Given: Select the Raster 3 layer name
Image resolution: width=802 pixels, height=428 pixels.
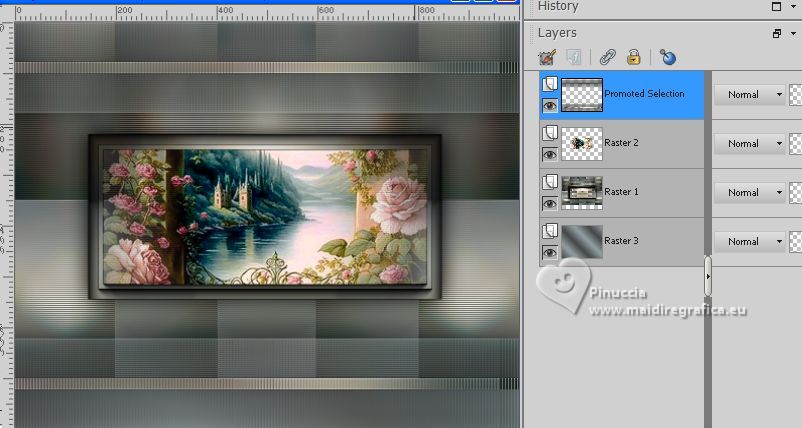Looking at the screenshot, I should [621, 240].
